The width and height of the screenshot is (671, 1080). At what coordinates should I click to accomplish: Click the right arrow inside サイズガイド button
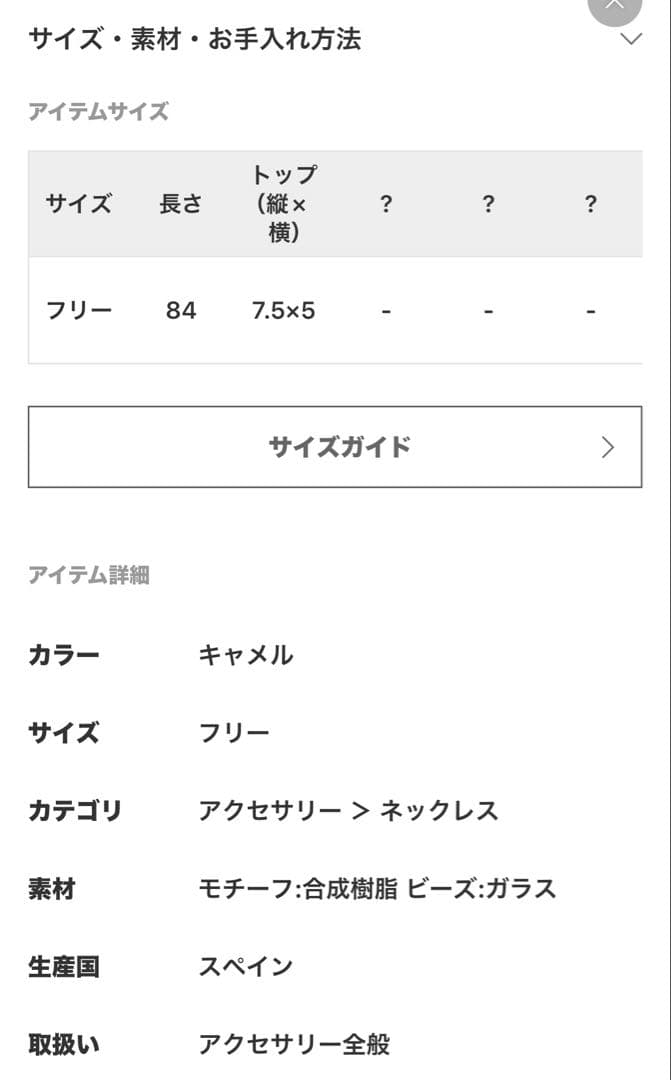[x=607, y=447]
